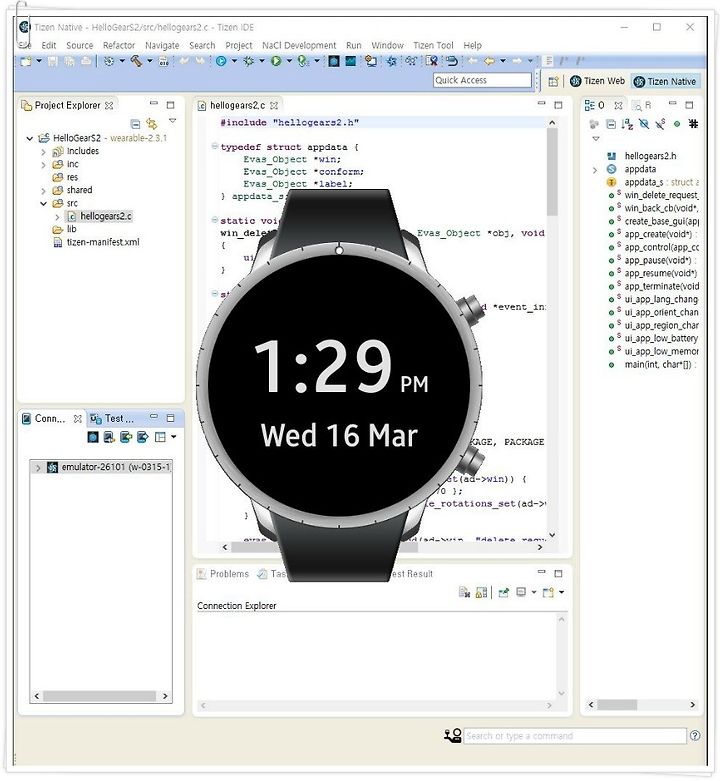Collapse the src folder

click(43, 204)
